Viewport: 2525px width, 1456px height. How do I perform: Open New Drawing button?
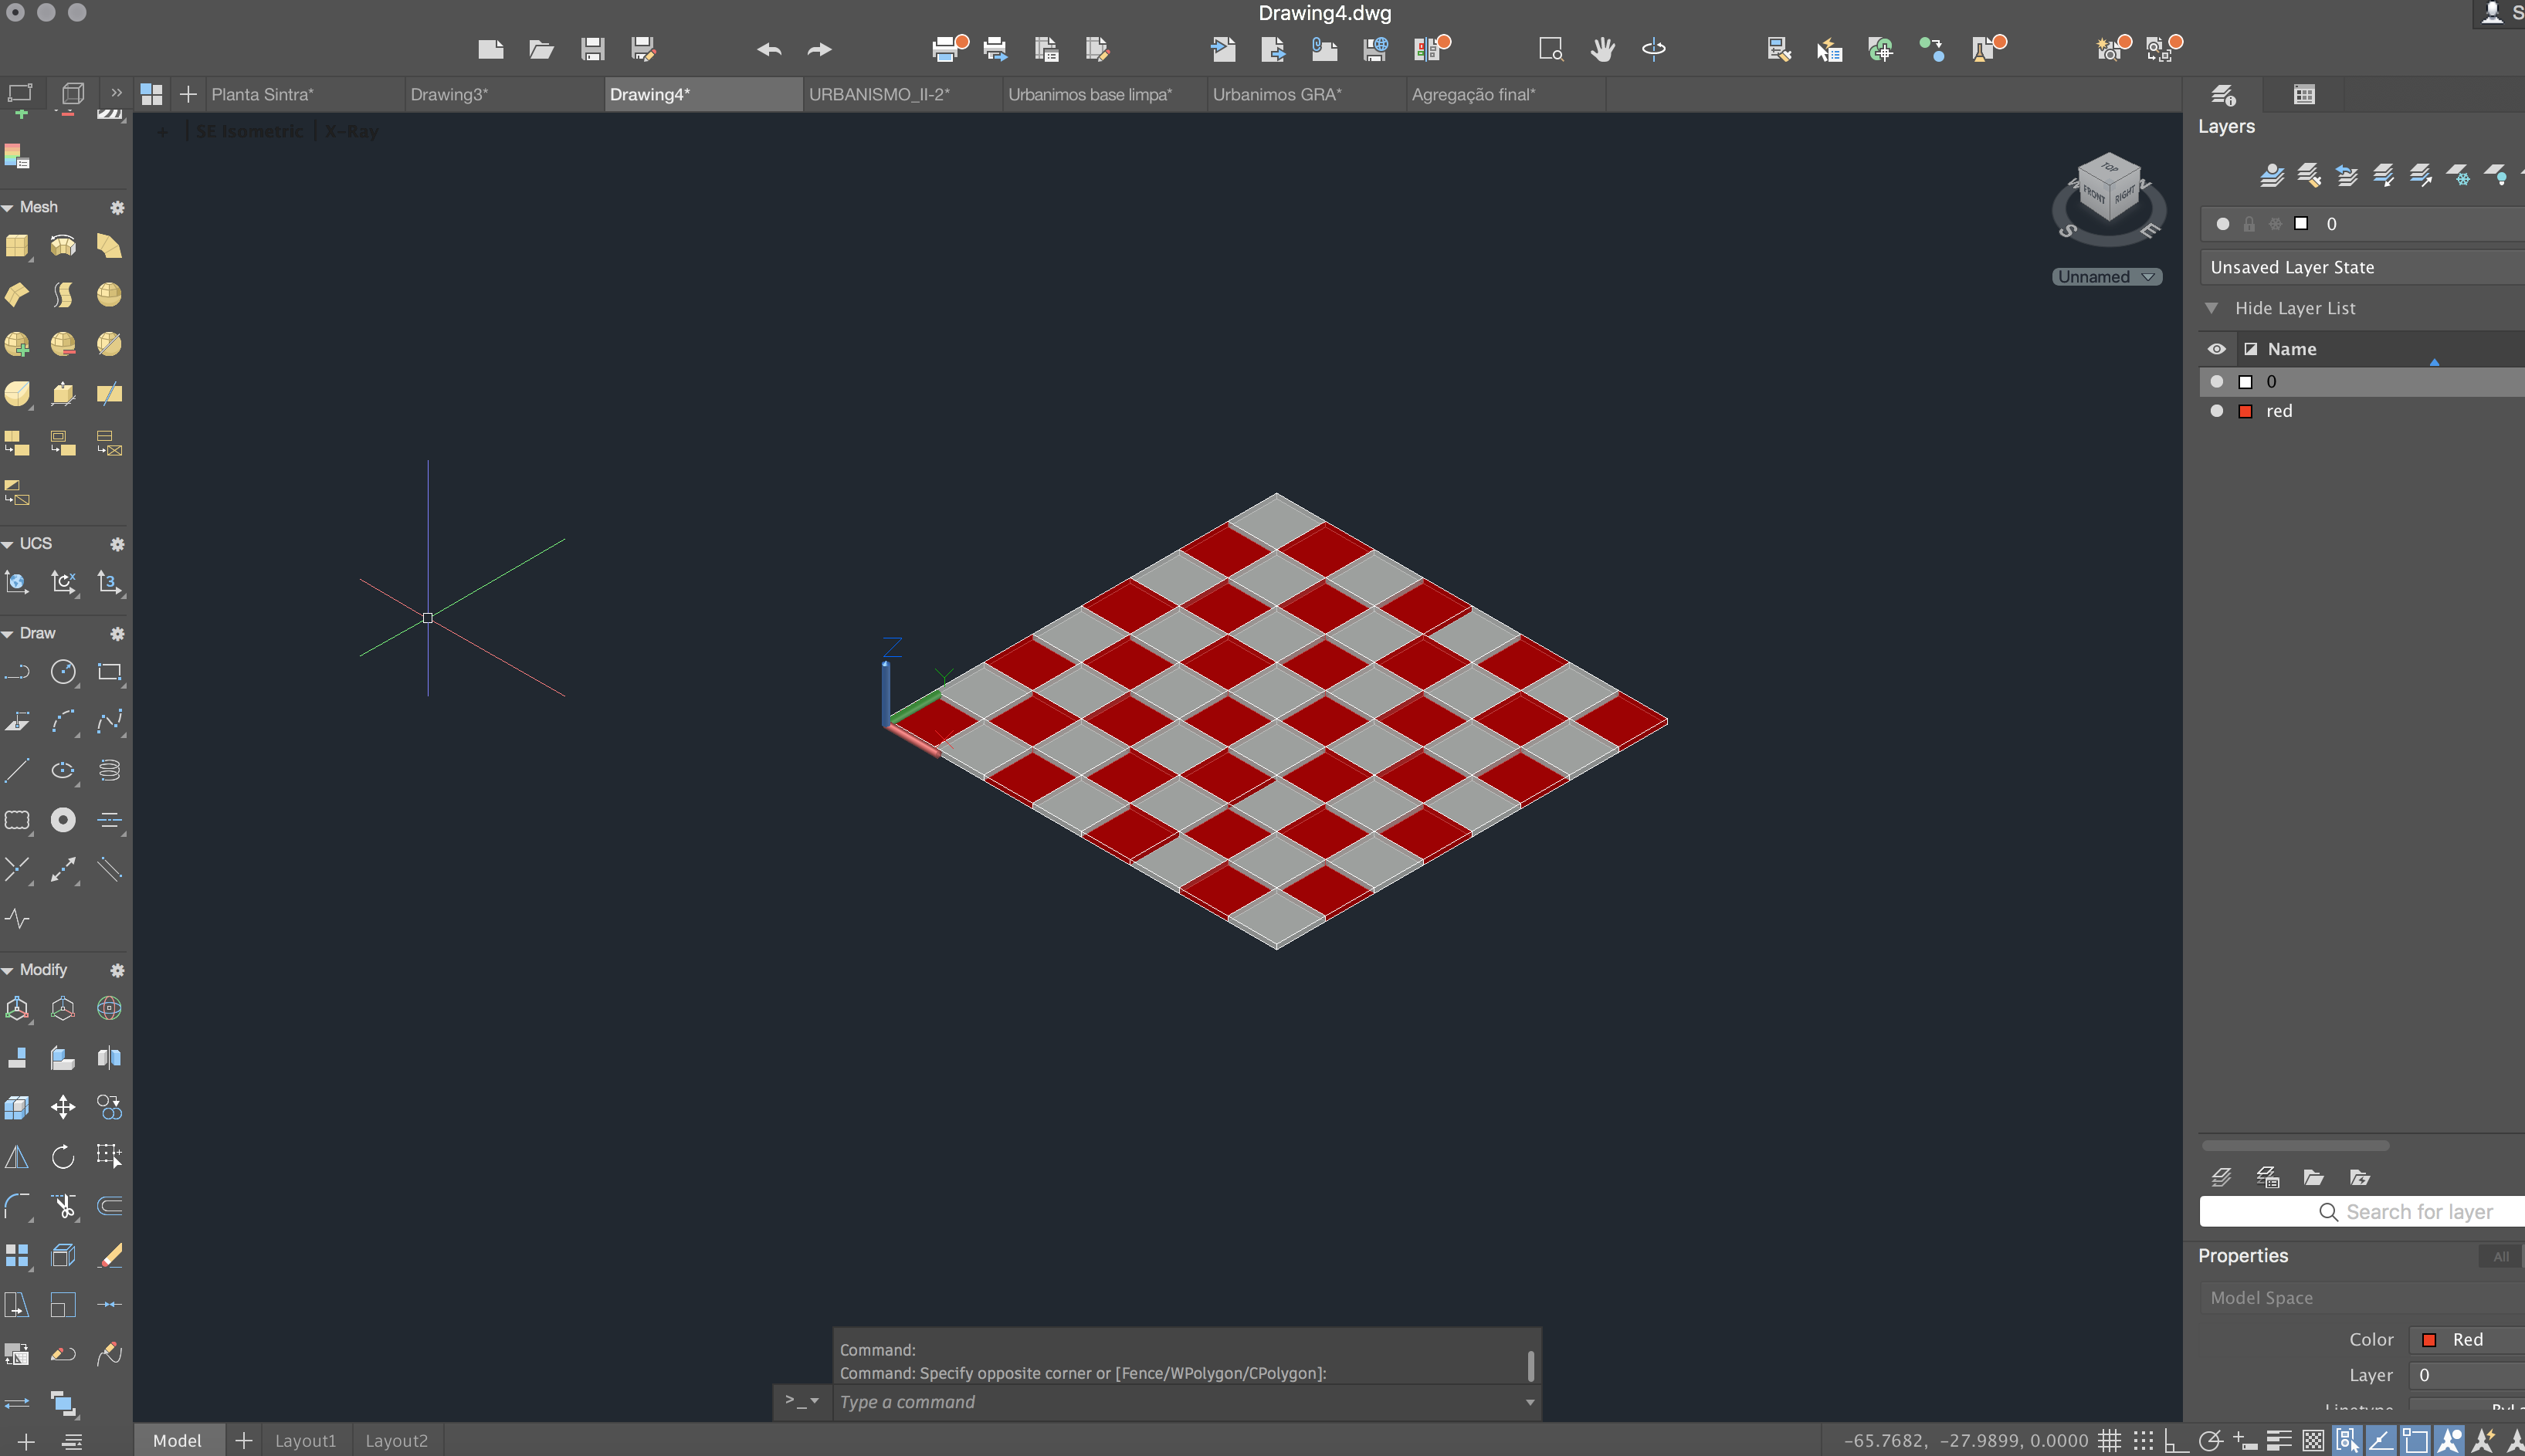pos(491,47)
